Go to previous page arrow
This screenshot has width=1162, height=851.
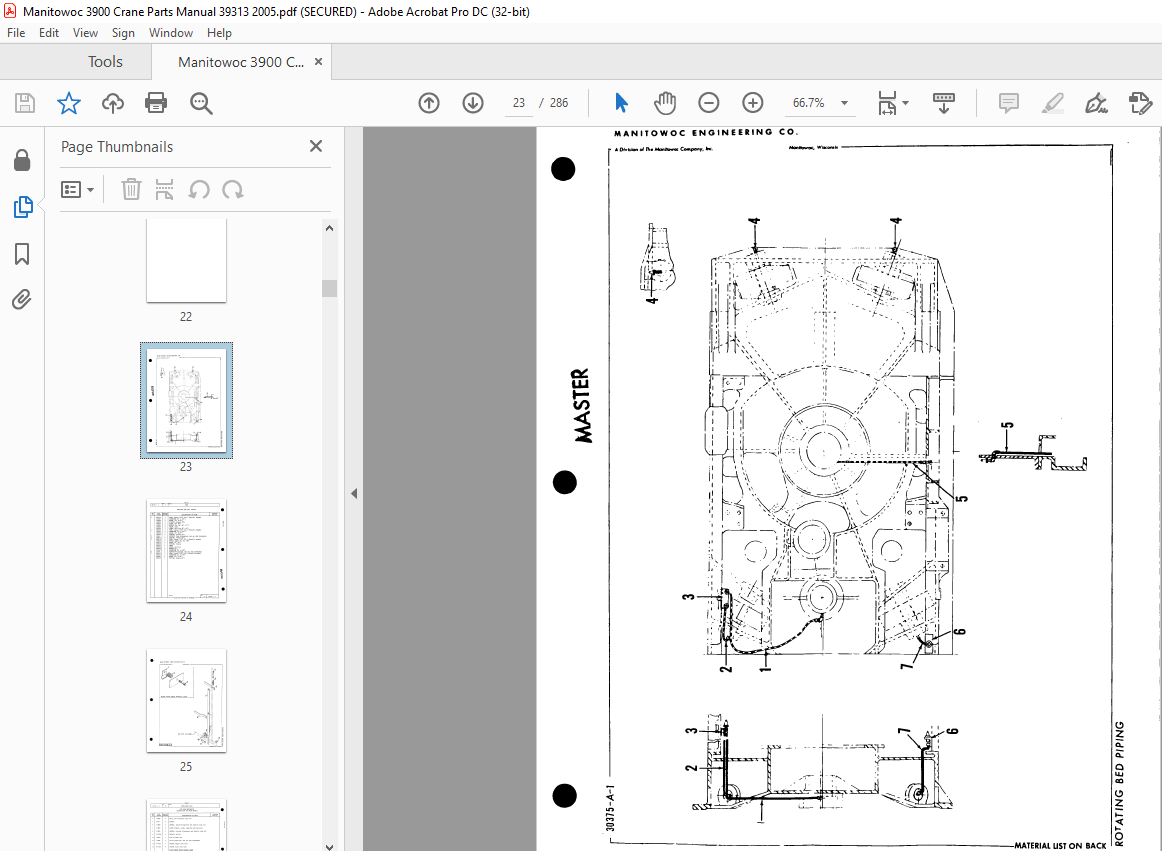point(429,103)
